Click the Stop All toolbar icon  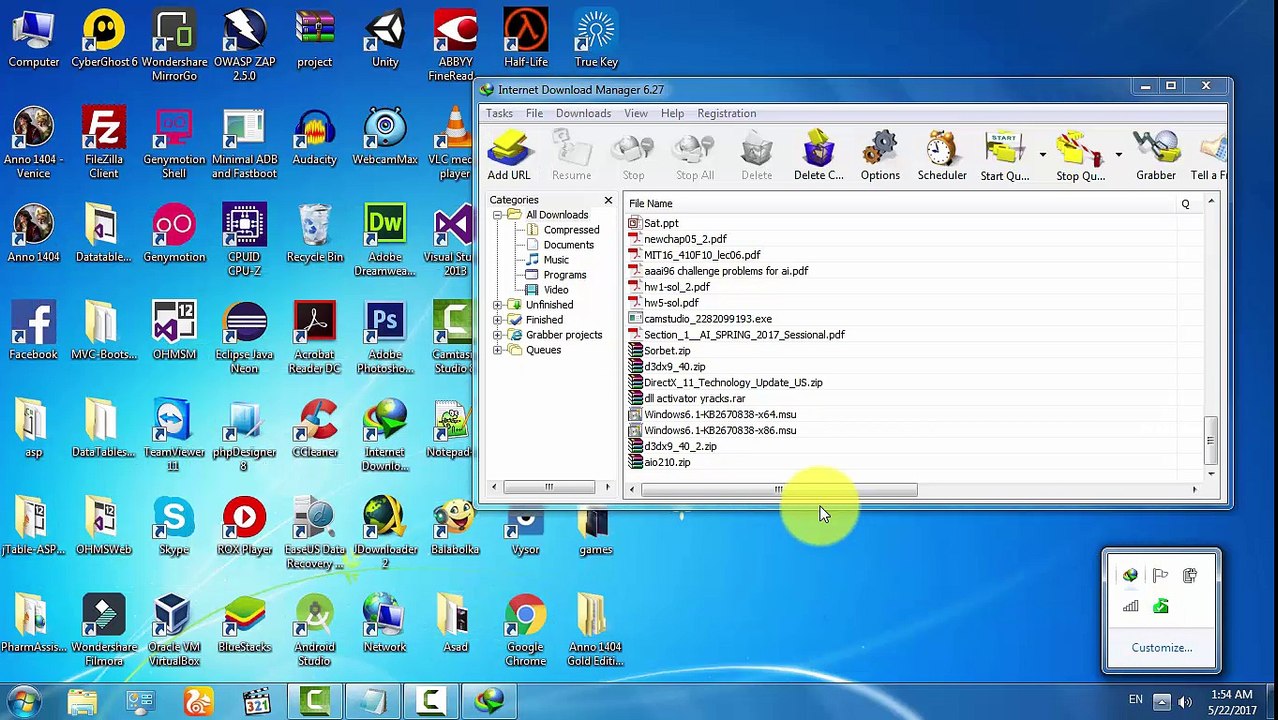[x=694, y=155]
